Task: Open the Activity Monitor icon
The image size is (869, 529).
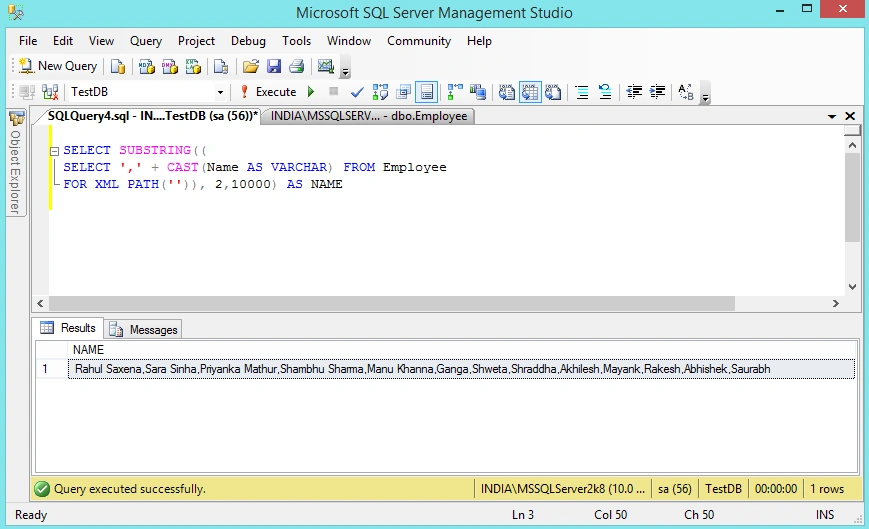Action: coord(325,66)
